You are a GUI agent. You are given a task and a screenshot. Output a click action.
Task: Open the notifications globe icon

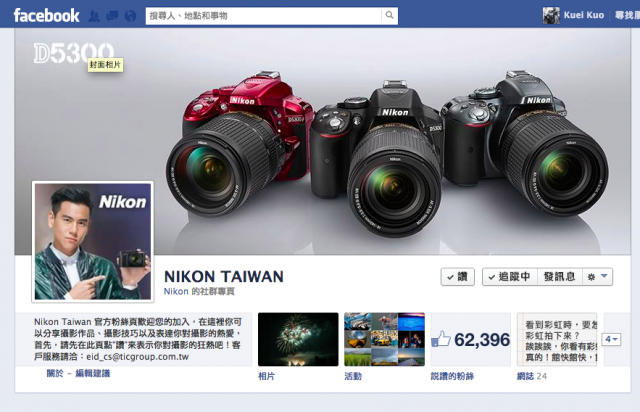(x=130, y=16)
